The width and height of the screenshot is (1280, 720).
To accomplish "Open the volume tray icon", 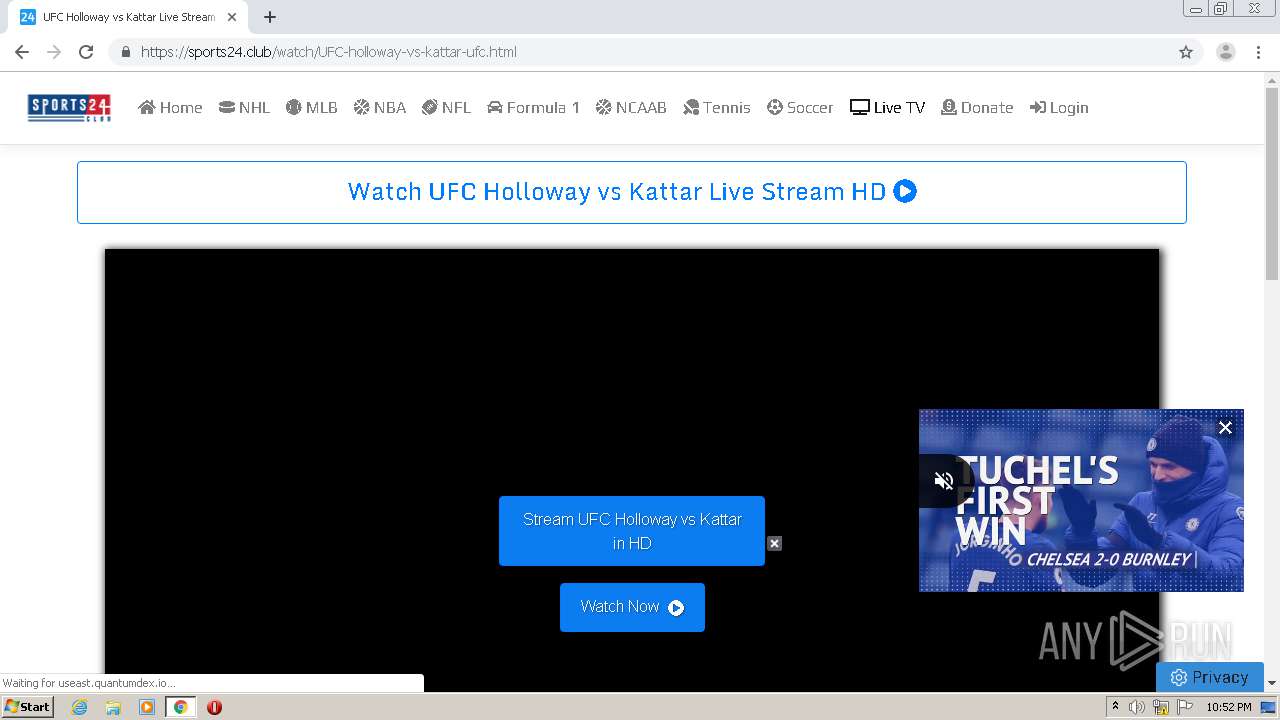I will pos(1137,707).
